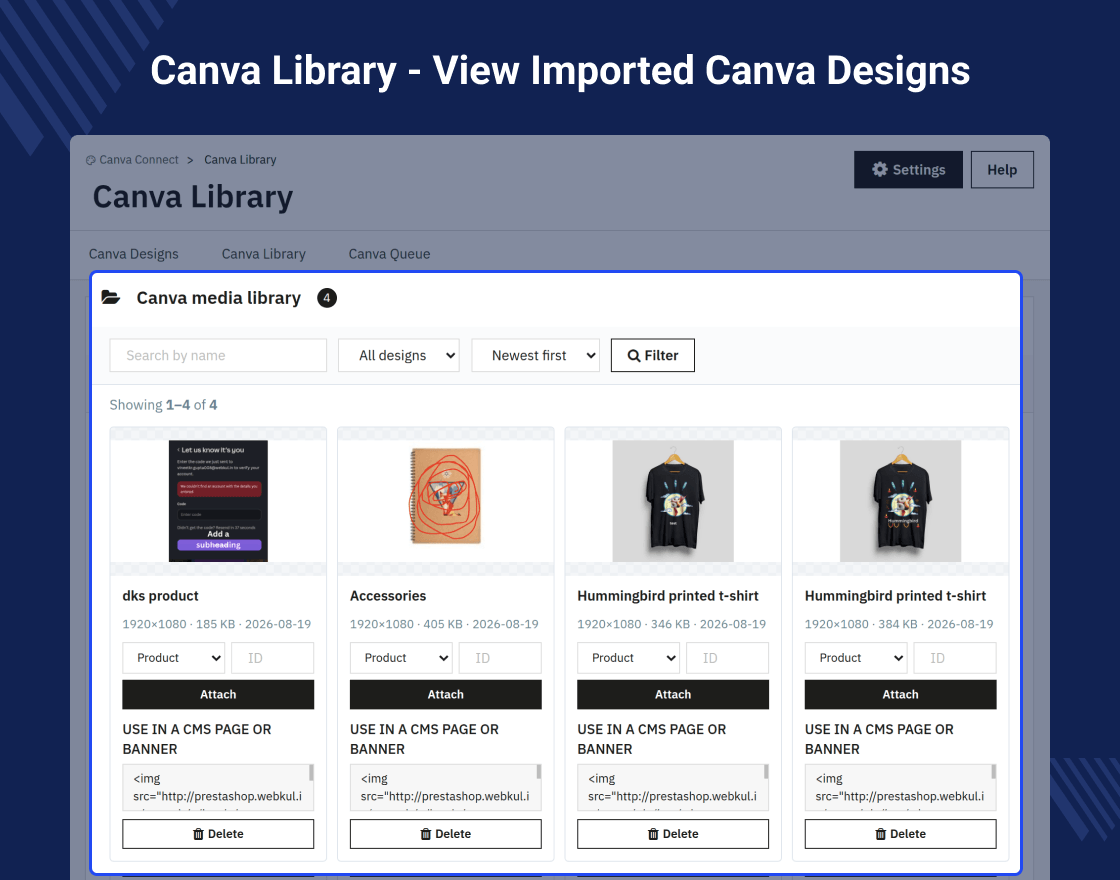Open the Help page
This screenshot has width=1120, height=880.
pos(1002,170)
